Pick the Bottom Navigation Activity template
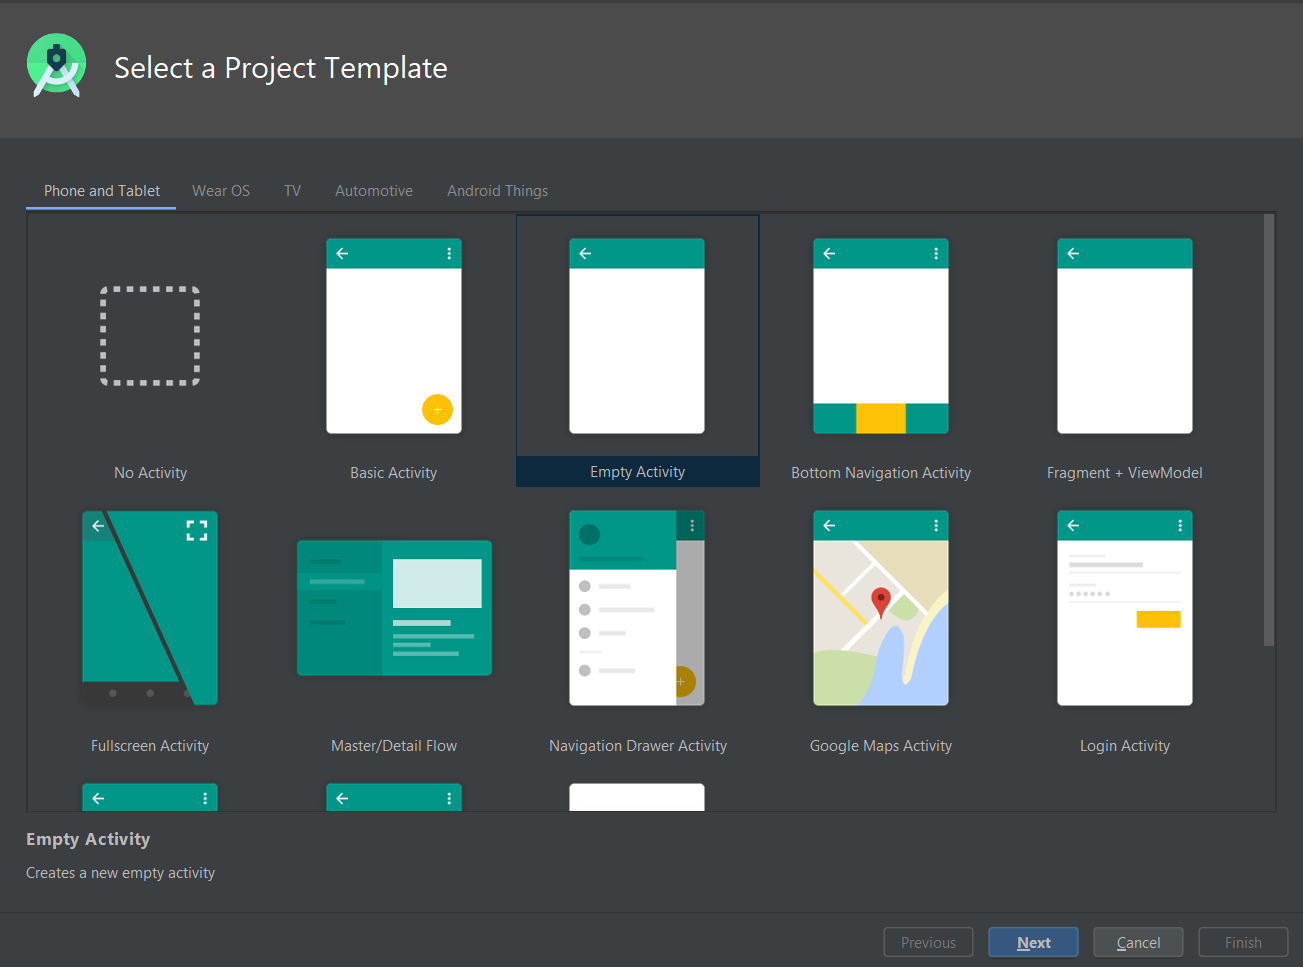The image size is (1303, 967). (x=880, y=336)
